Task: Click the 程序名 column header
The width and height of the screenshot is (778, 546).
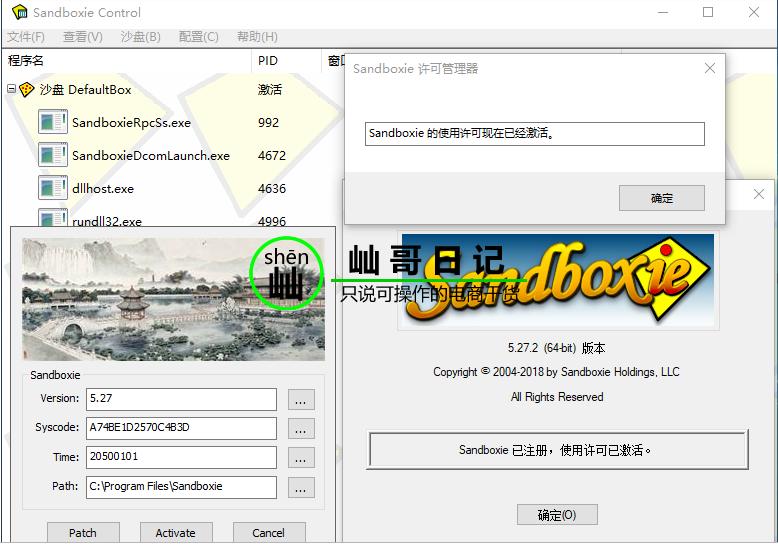Action: pyautogui.click(x=127, y=61)
